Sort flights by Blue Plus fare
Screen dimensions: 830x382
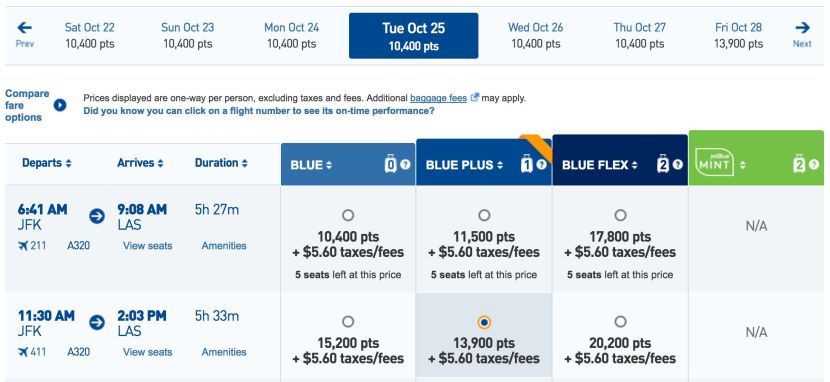(x=464, y=165)
